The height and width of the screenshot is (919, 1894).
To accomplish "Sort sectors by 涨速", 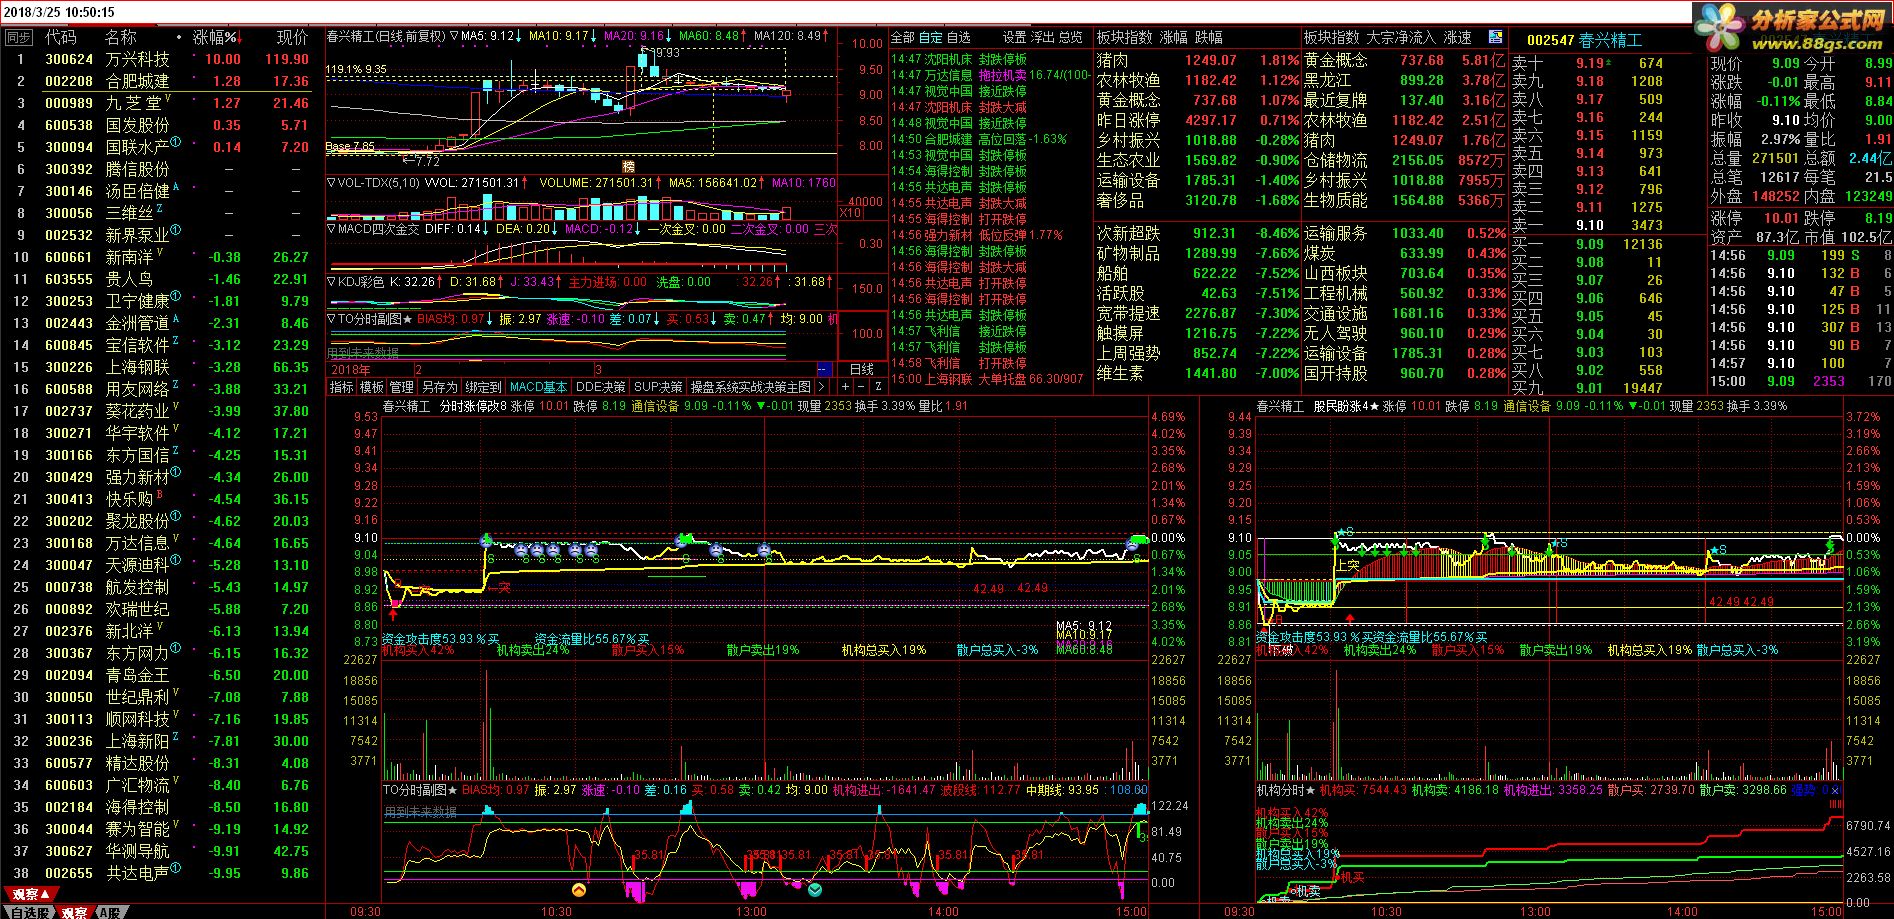I will [x=1458, y=37].
